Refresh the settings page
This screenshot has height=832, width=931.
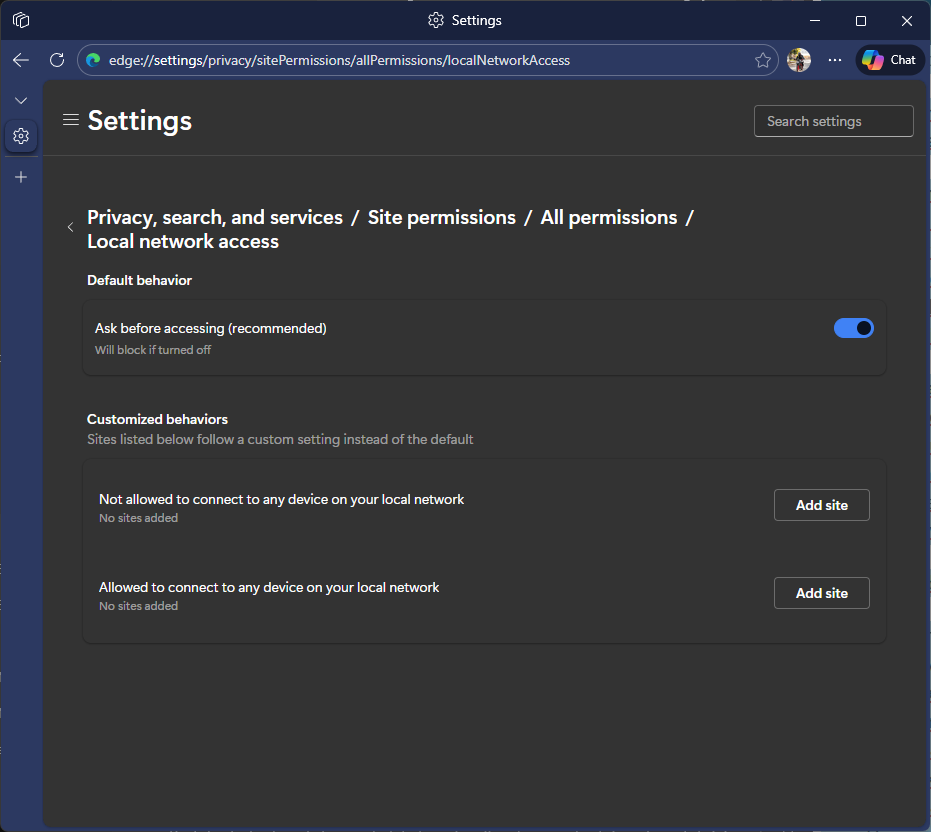coord(57,60)
